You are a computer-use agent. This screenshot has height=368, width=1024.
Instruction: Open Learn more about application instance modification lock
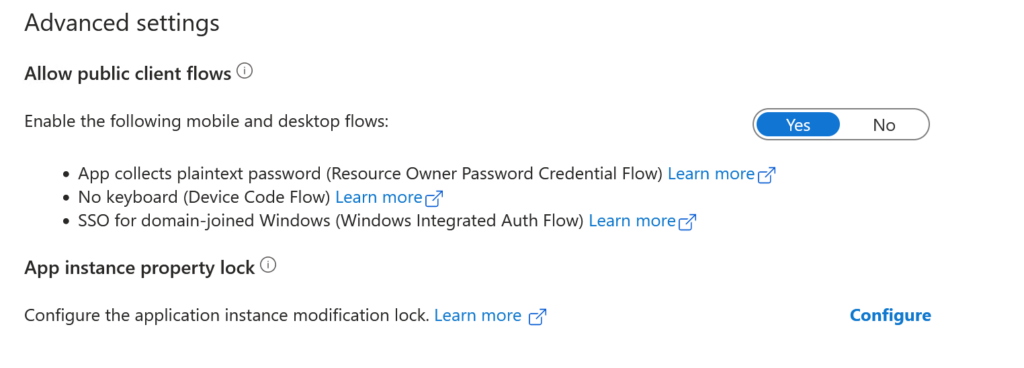tap(478, 316)
